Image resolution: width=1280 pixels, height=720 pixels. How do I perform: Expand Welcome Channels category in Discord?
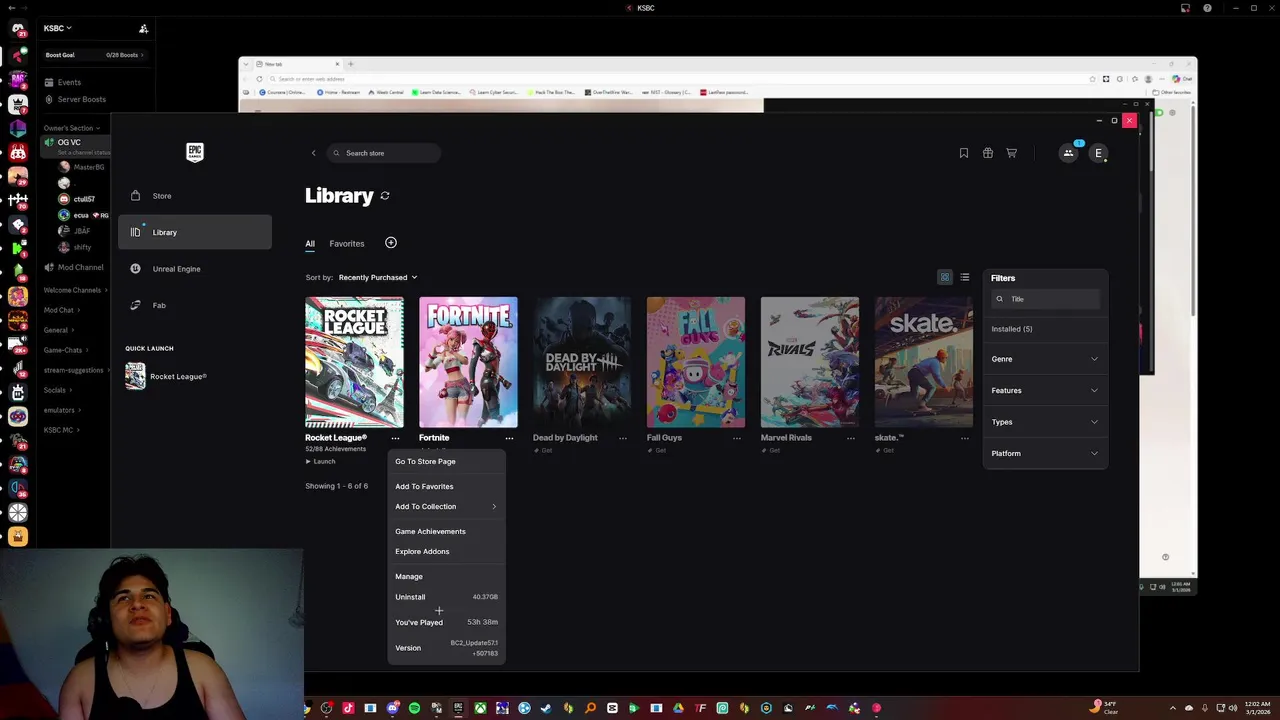(x=75, y=290)
